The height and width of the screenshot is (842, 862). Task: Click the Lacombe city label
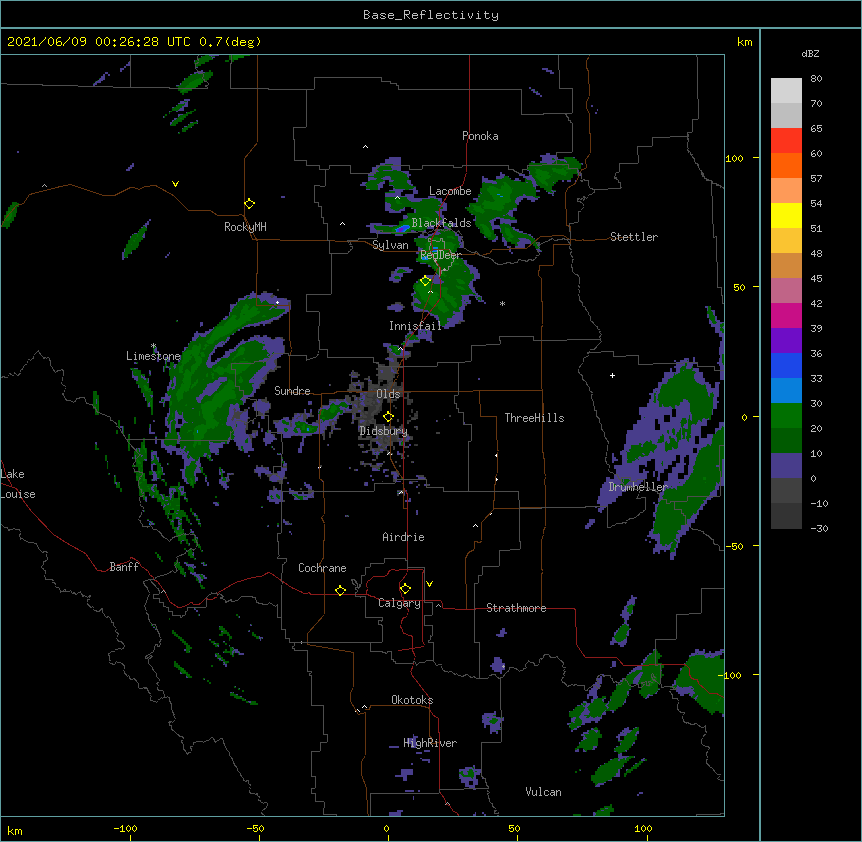(x=450, y=191)
